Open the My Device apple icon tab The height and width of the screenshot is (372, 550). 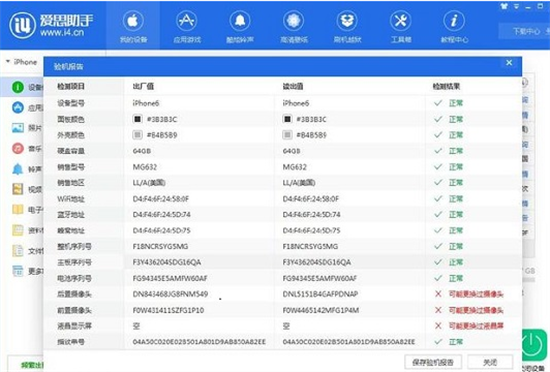(x=133, y=21)
